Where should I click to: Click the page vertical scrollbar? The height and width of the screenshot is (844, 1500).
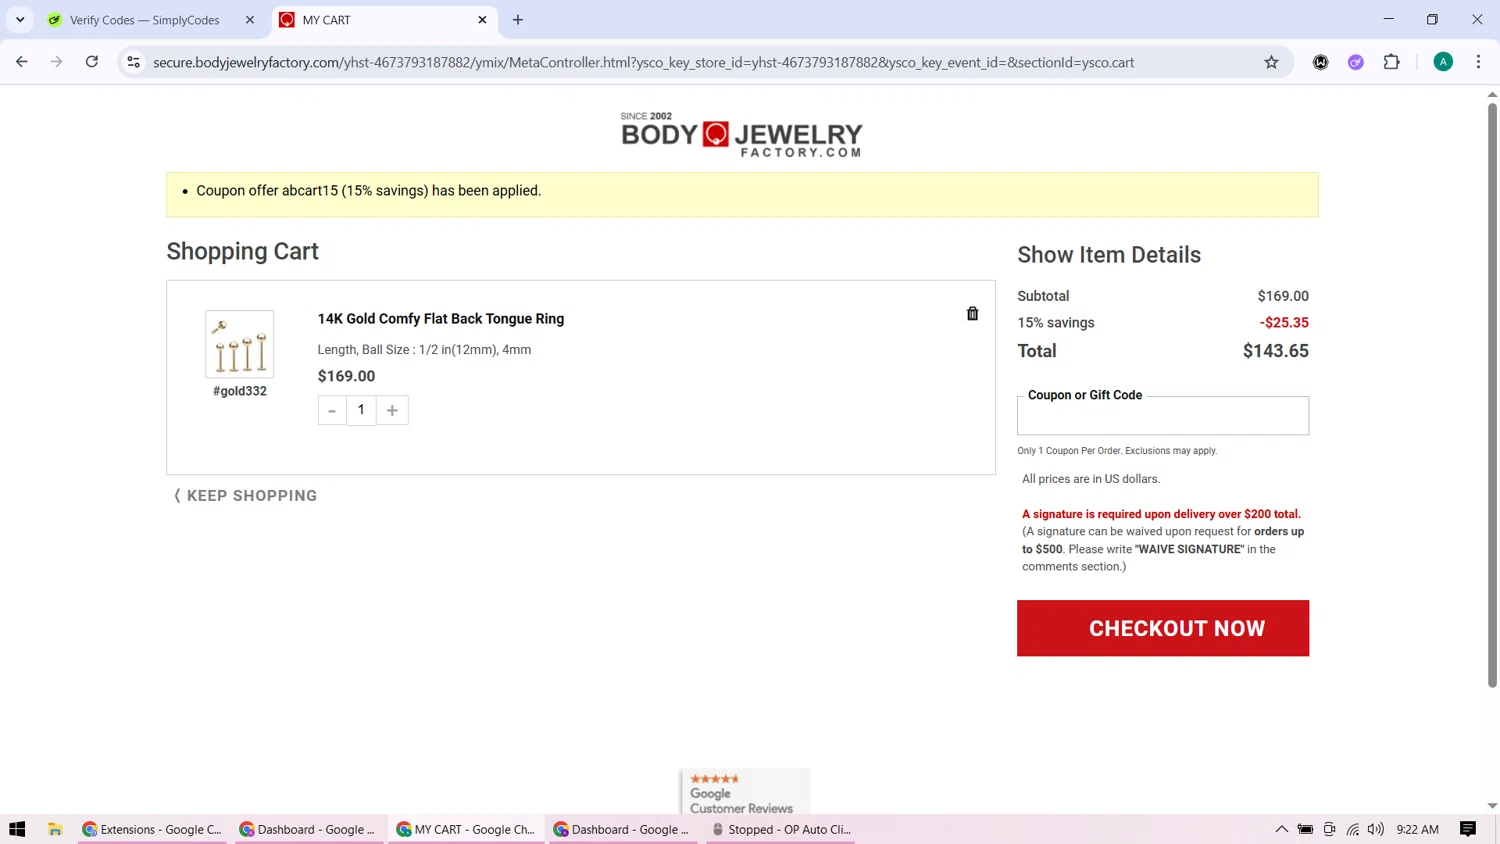pyautogui.click(x=1492, y=395)
